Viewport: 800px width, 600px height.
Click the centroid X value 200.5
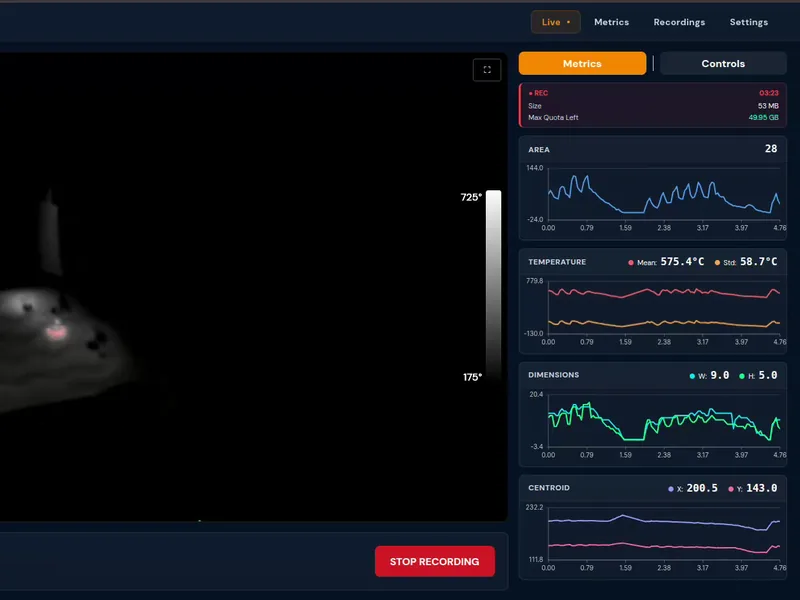[702, 488]
